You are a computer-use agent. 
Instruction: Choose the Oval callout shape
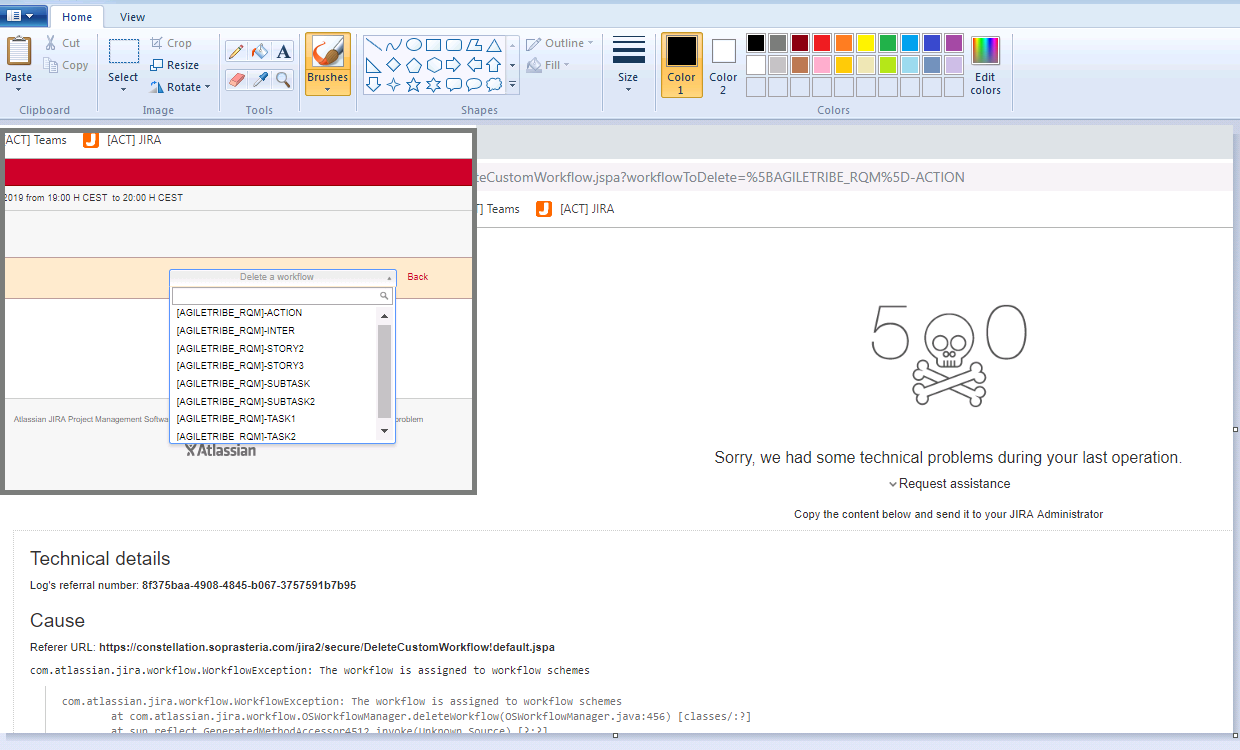tap(473, 85)
